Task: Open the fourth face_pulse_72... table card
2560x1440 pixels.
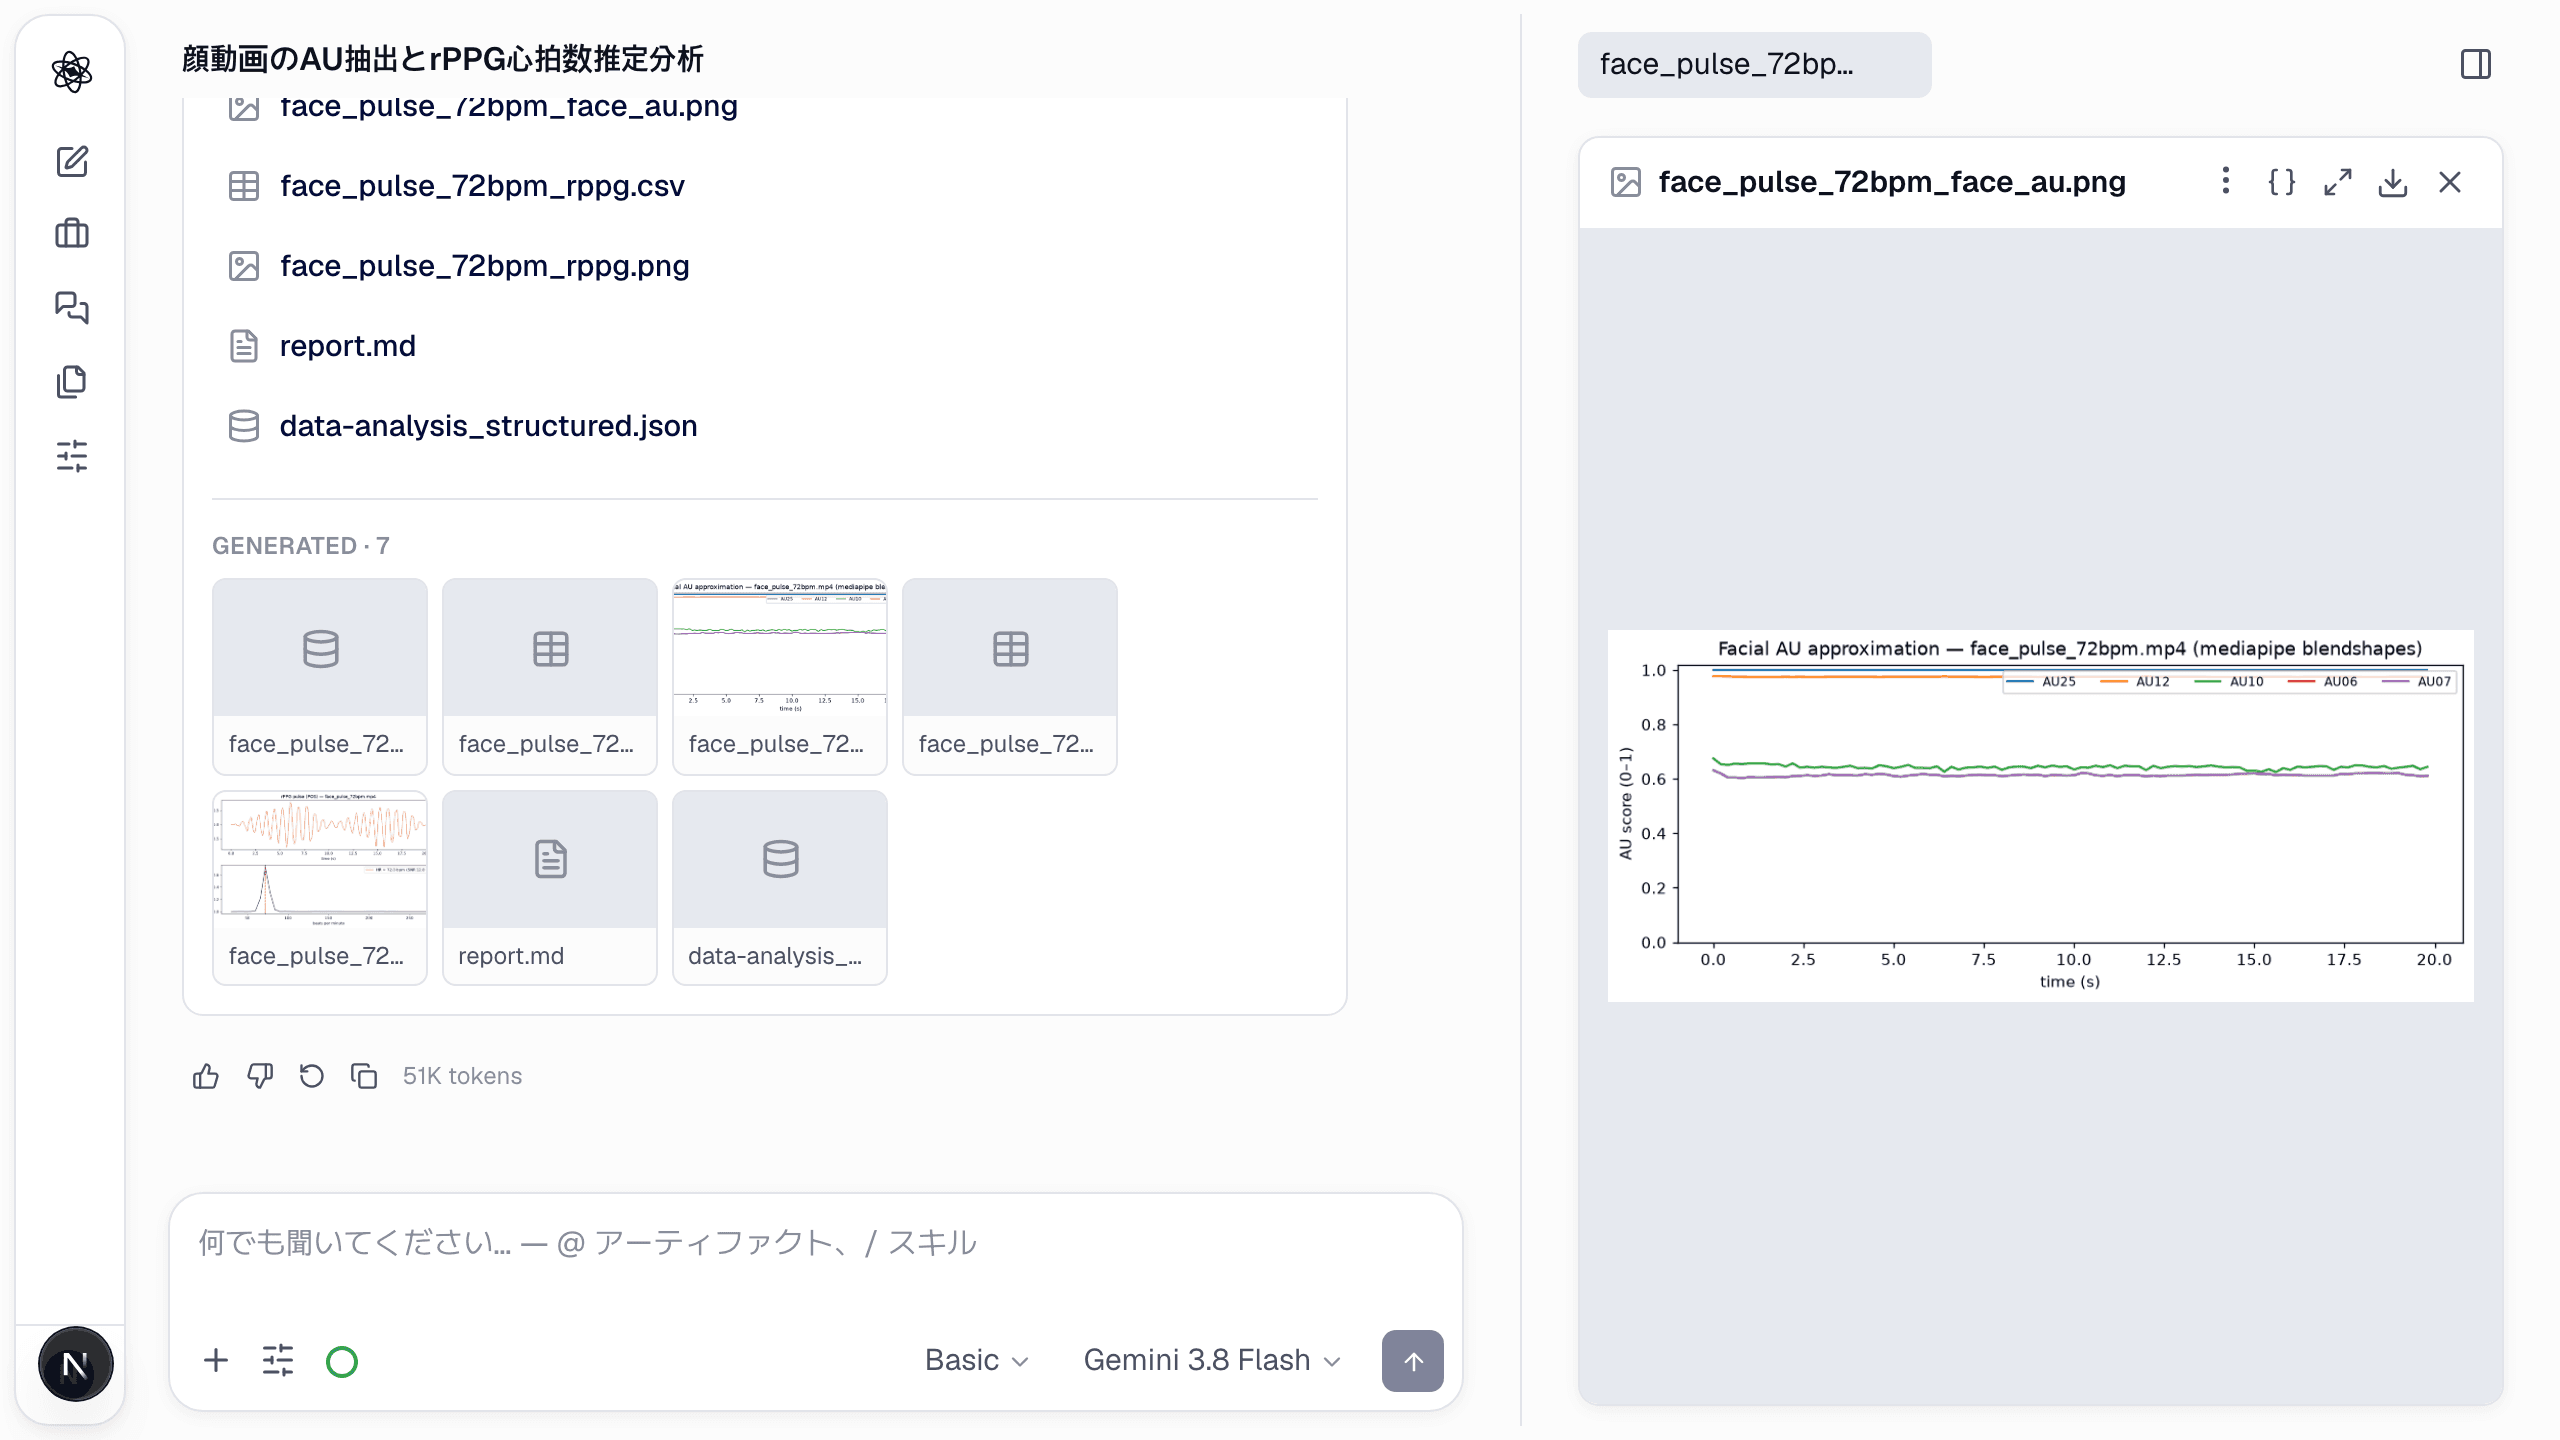Action: tap(1010, 676)
